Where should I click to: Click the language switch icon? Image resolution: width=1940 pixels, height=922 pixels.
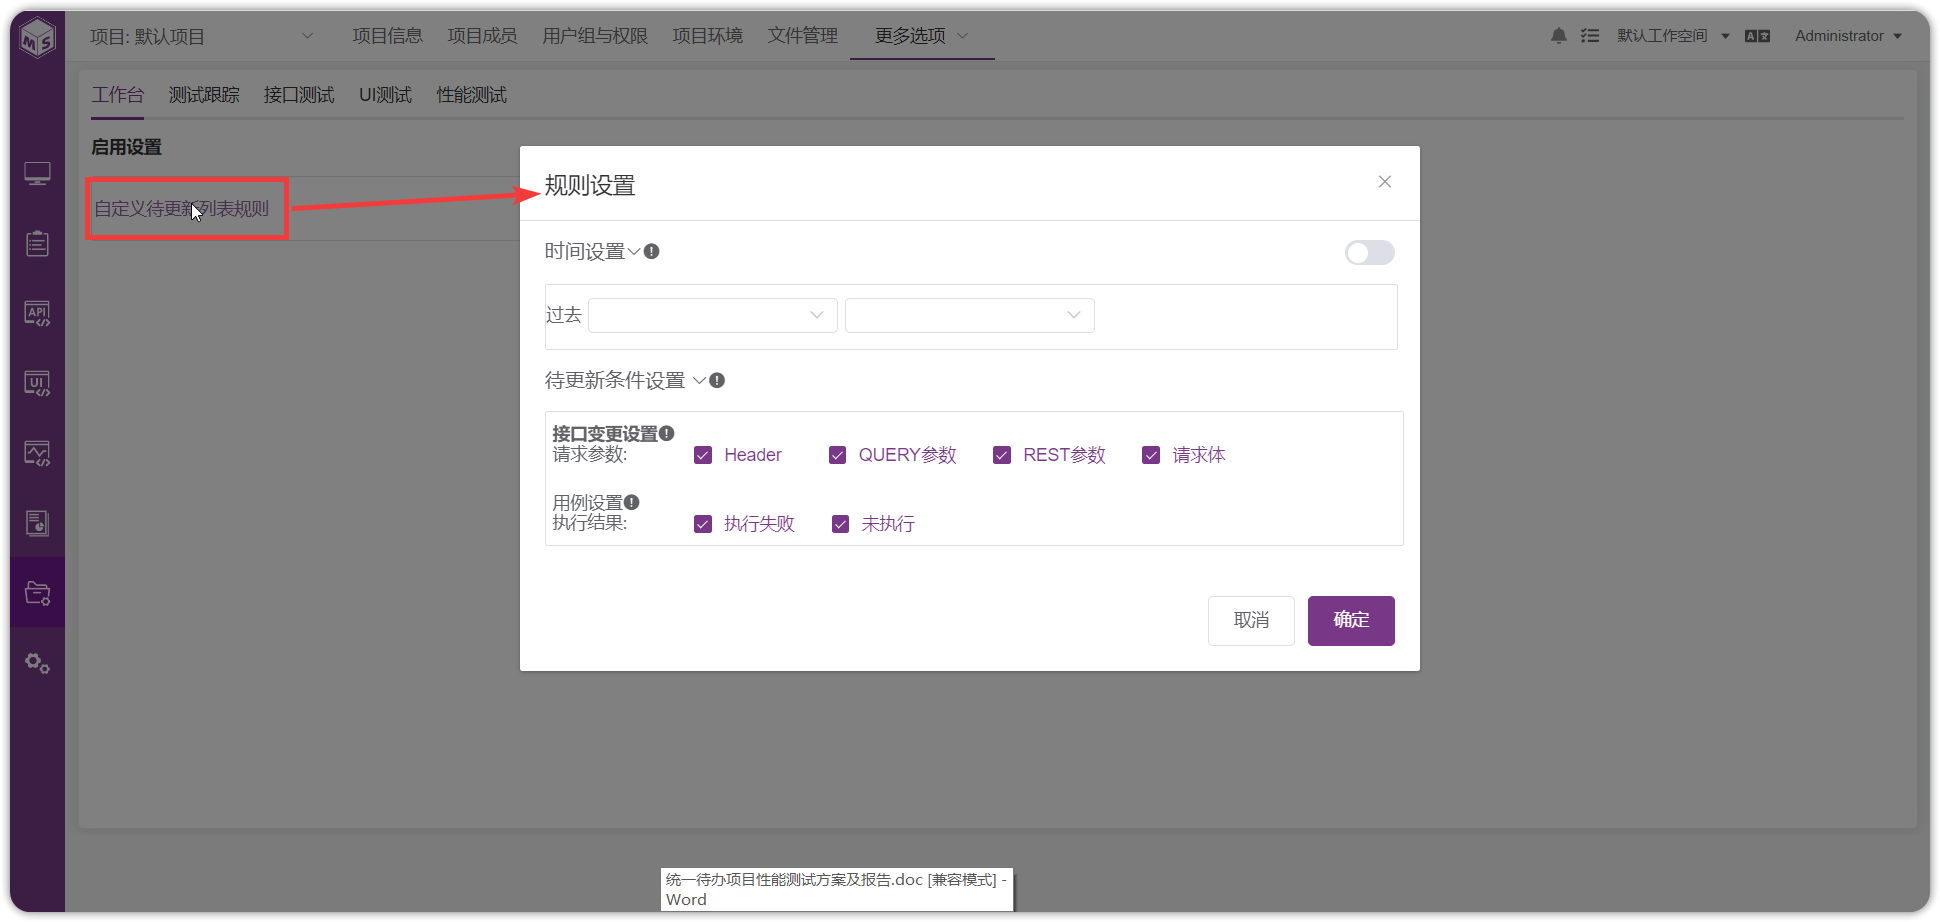pyautogui.click(x=1757, y=36)
